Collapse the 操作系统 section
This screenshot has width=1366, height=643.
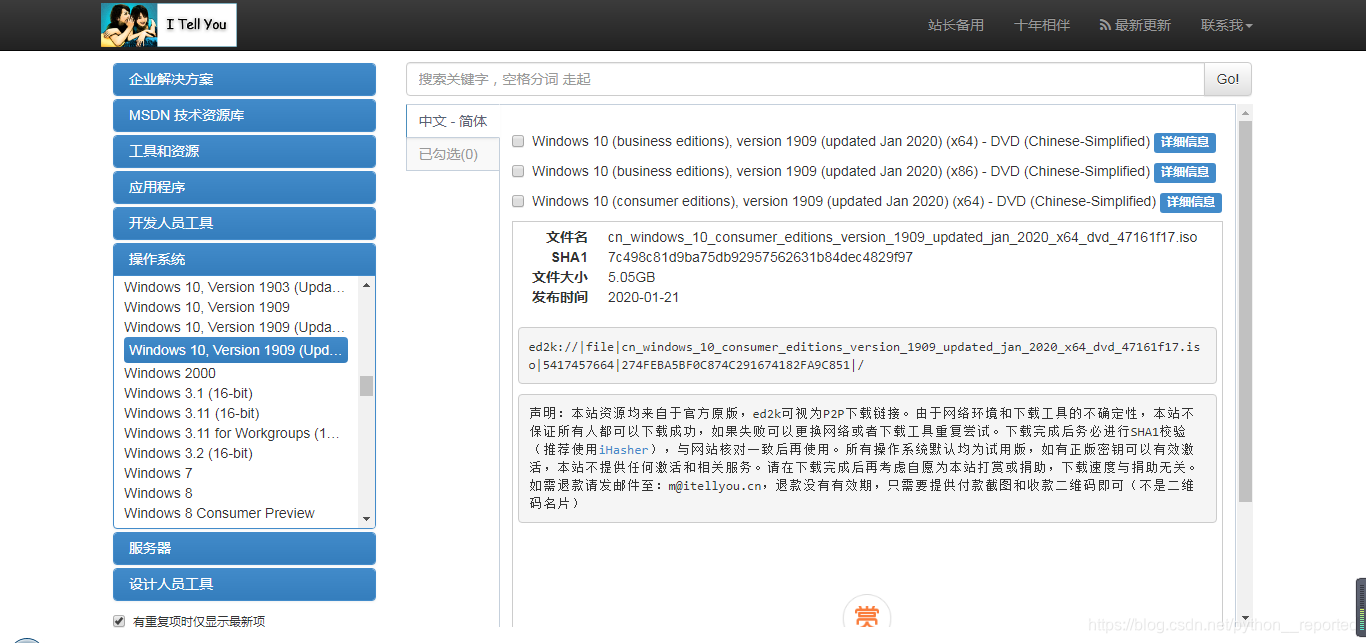click(x=244, y=259)
